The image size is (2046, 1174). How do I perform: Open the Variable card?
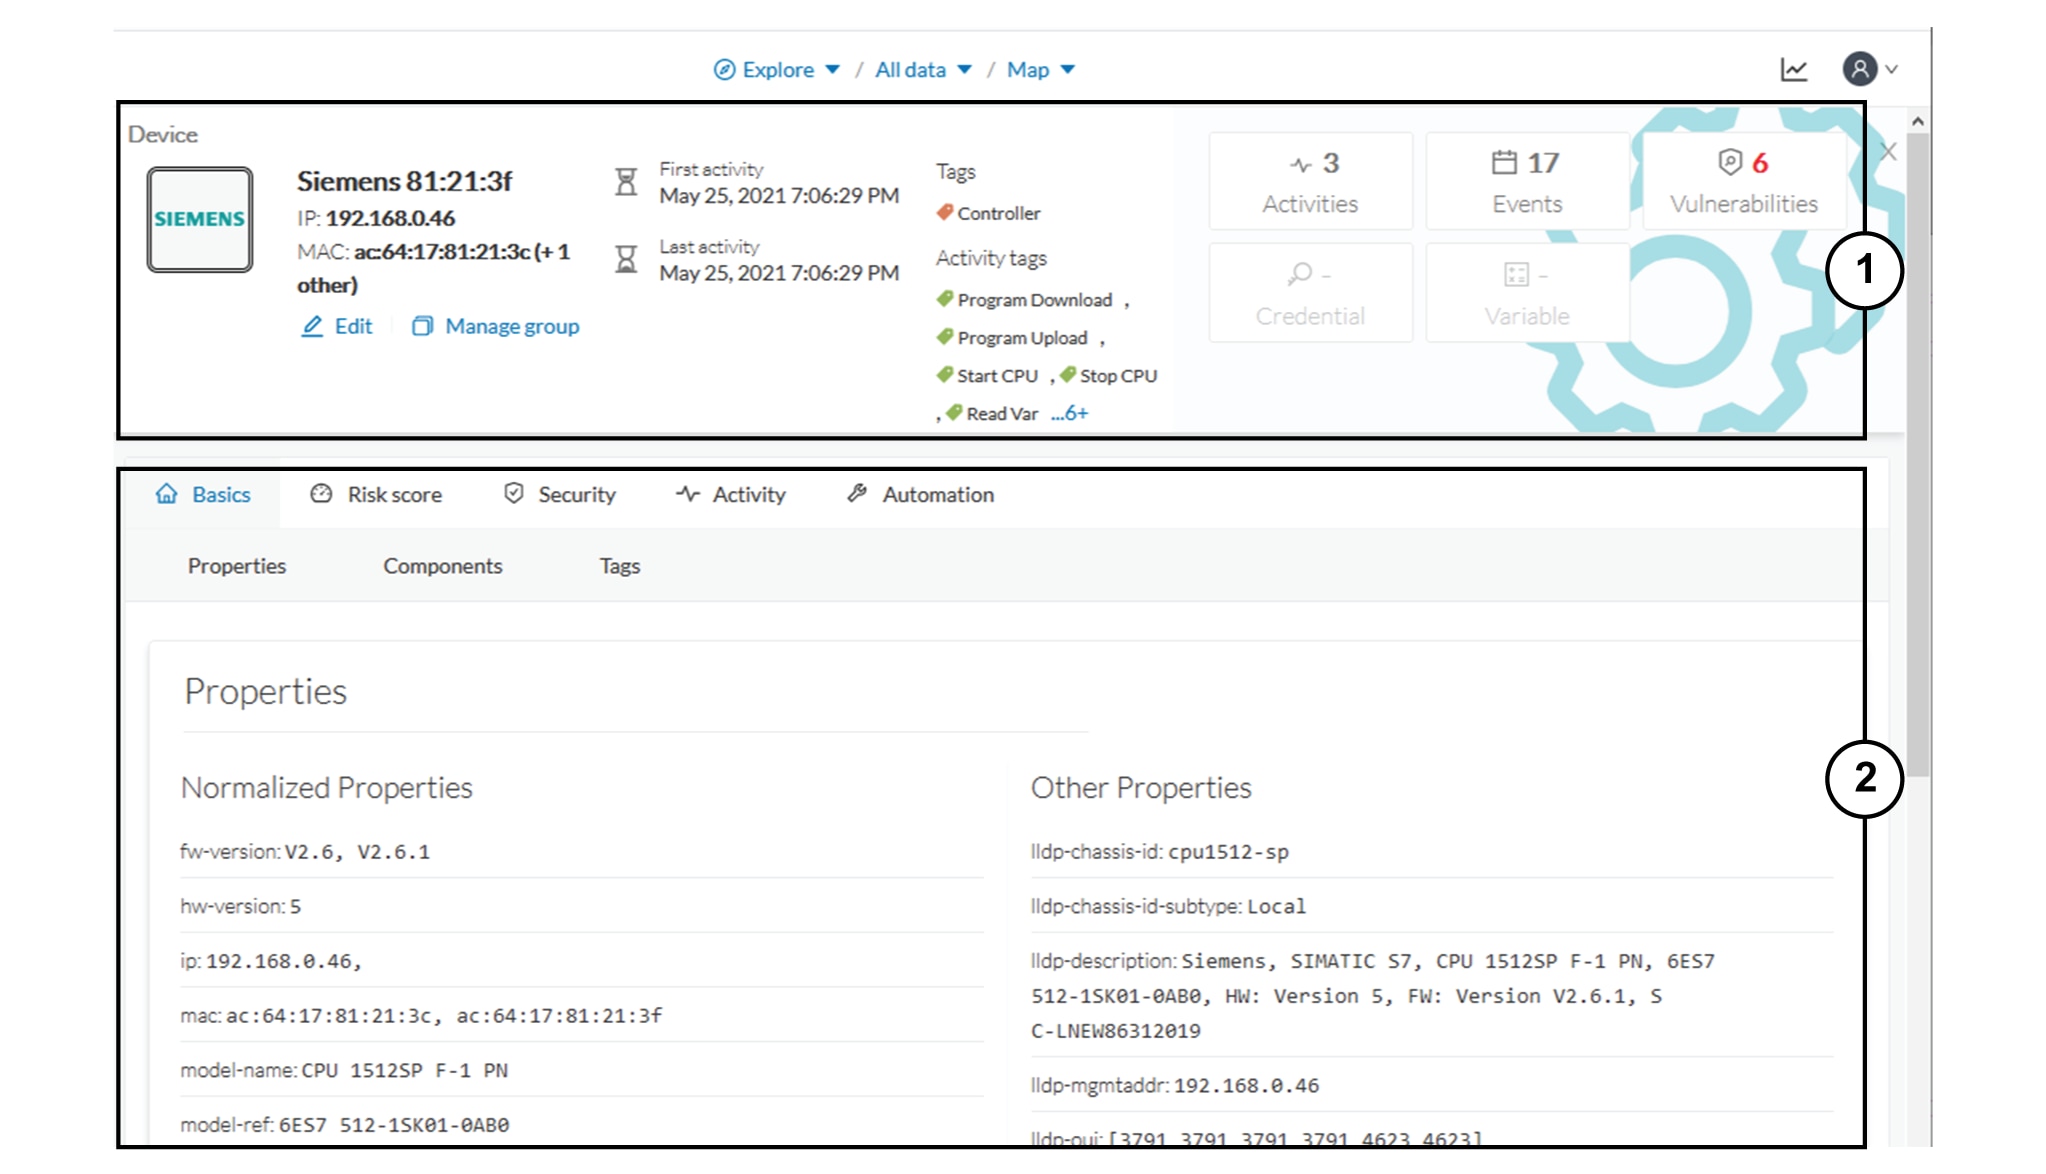[x=1527, y=293]
